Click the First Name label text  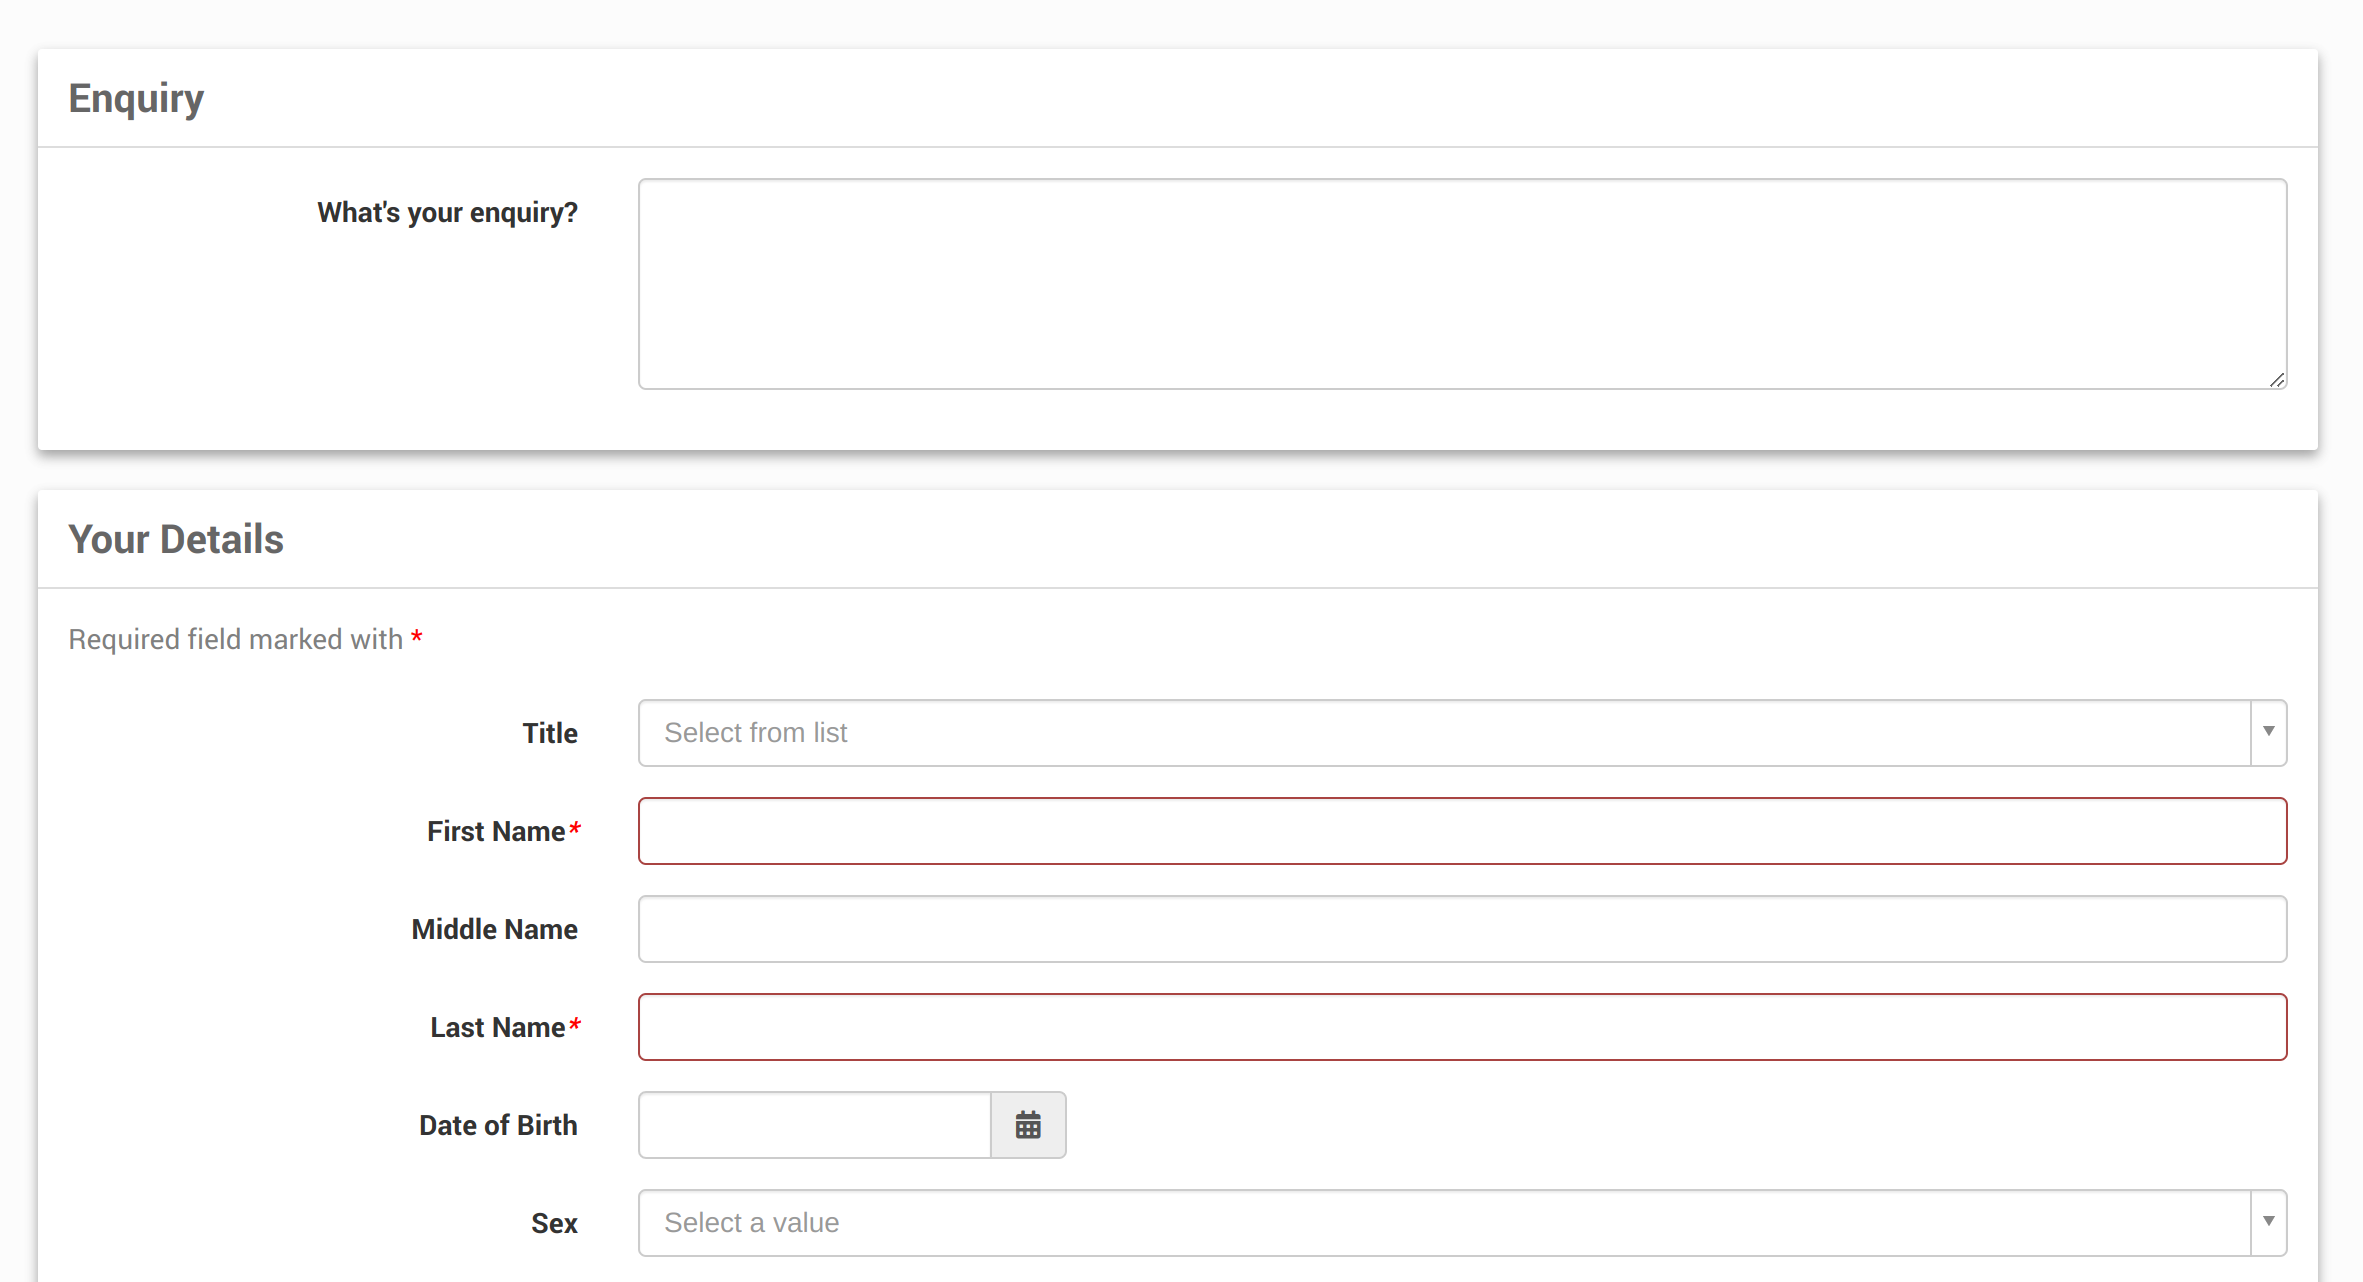(496, 831)
